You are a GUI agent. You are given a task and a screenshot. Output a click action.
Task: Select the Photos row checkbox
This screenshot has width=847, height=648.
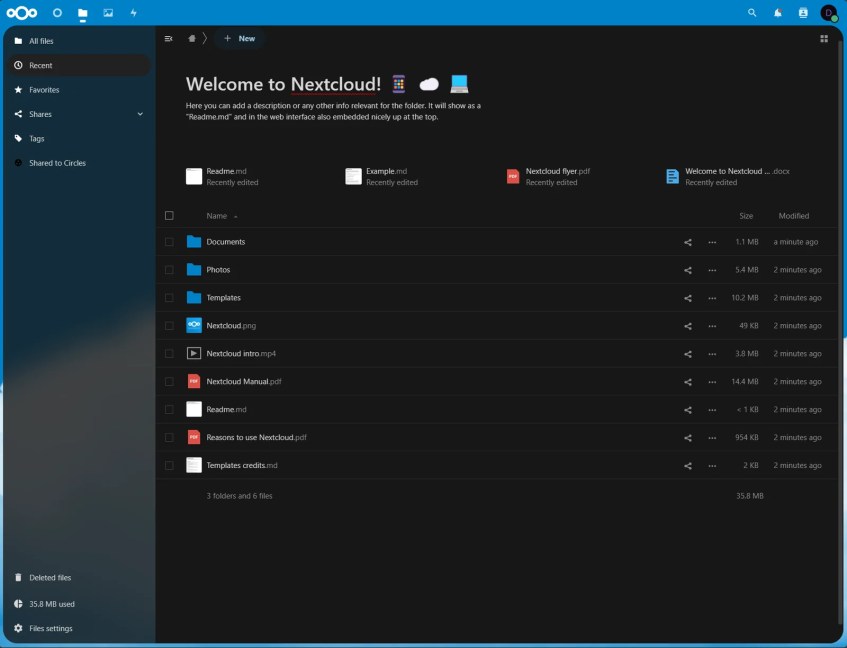[x=169, y=269]
